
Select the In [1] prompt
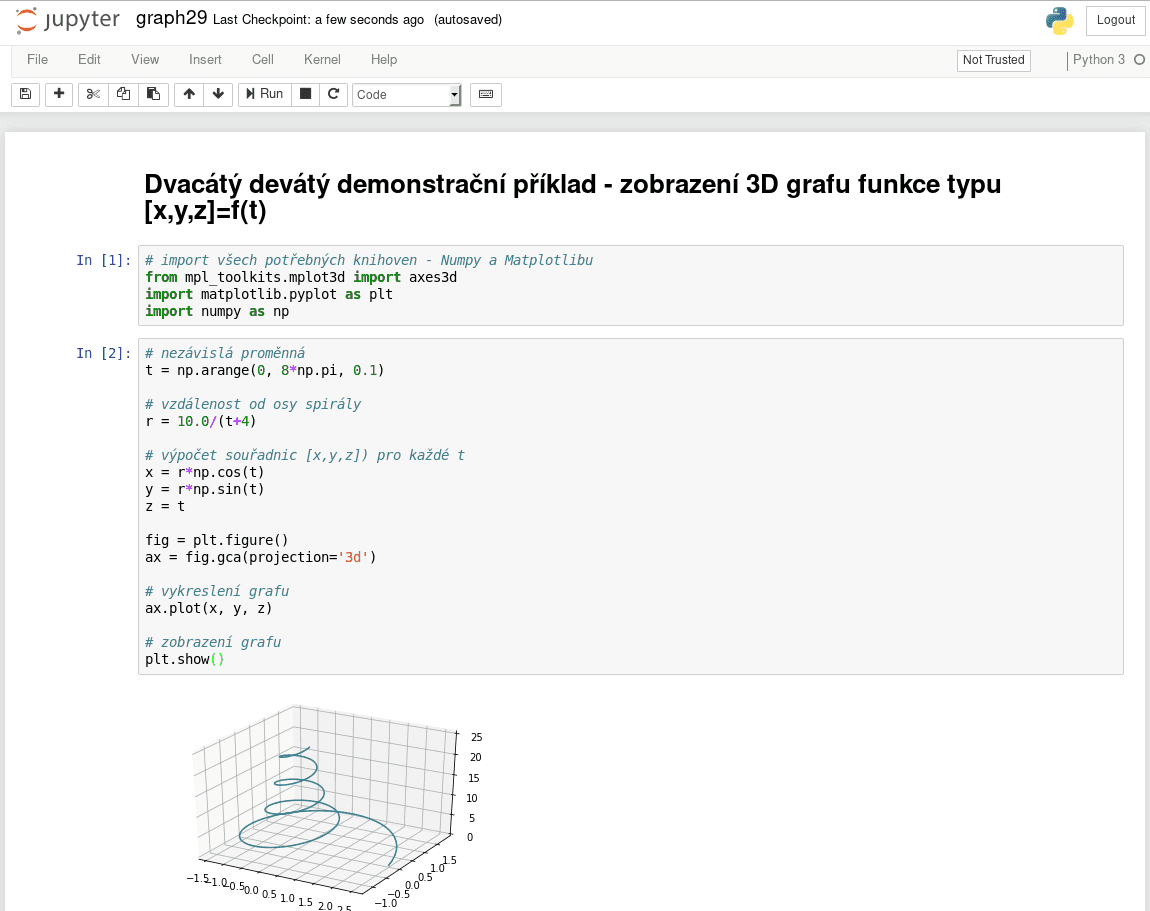(103, 260)
